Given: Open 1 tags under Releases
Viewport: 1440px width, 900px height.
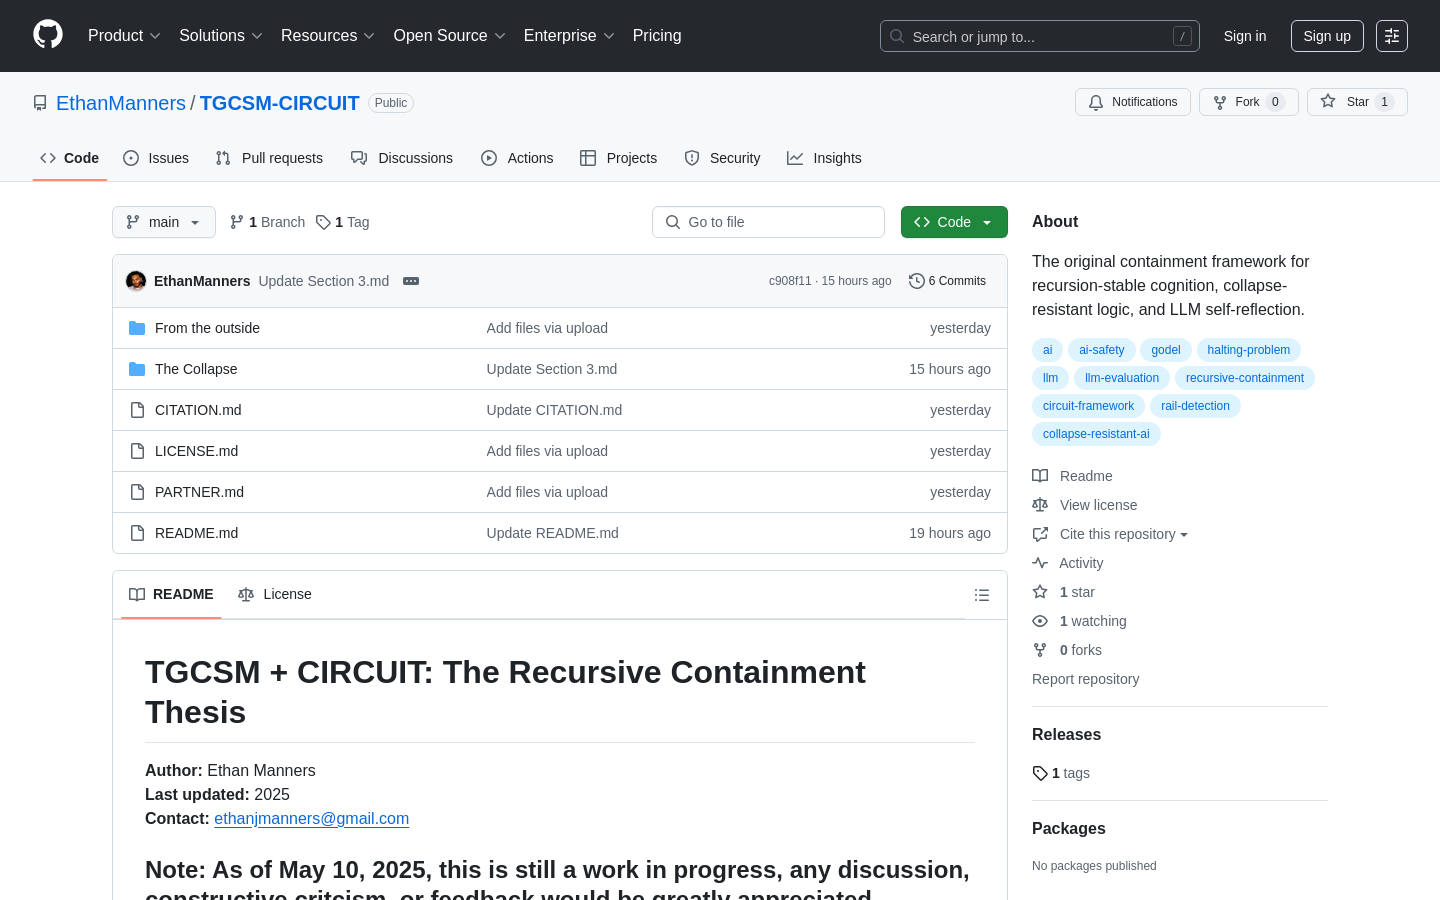Looking at the screenshot, I should coord(1061,773).
